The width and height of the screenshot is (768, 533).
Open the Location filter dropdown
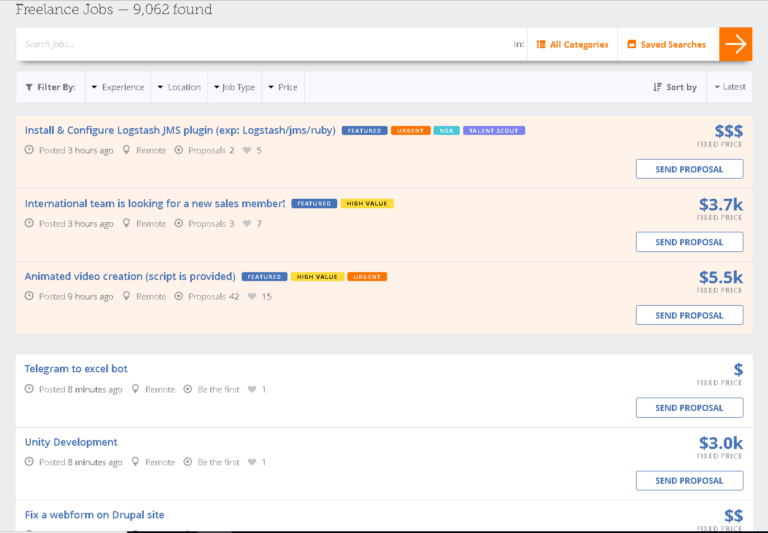point(179,87)
